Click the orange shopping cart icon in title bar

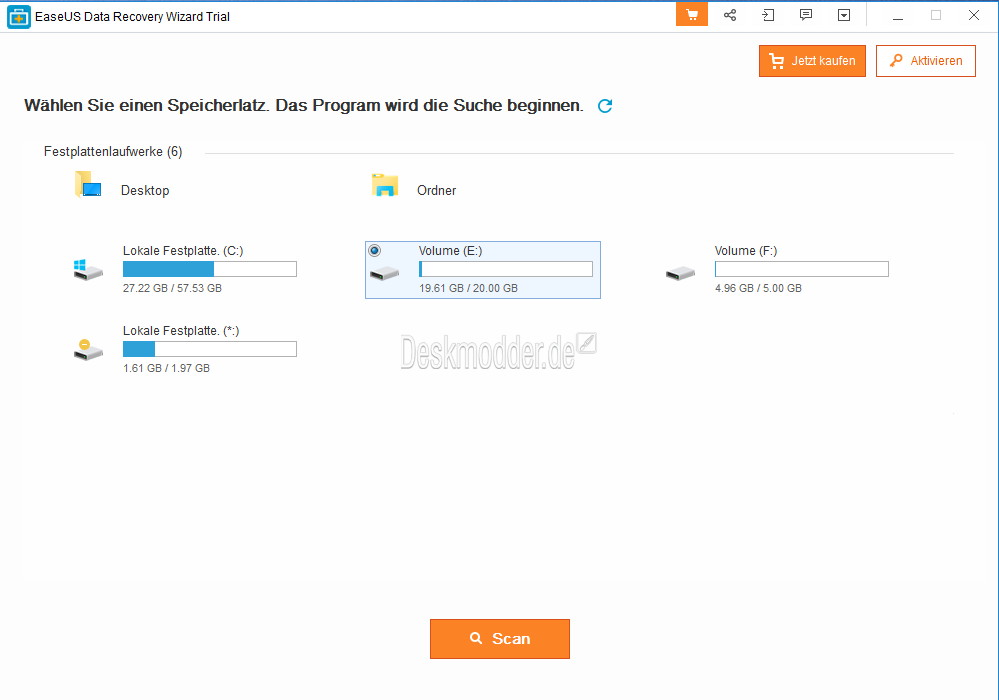point(692,15)
